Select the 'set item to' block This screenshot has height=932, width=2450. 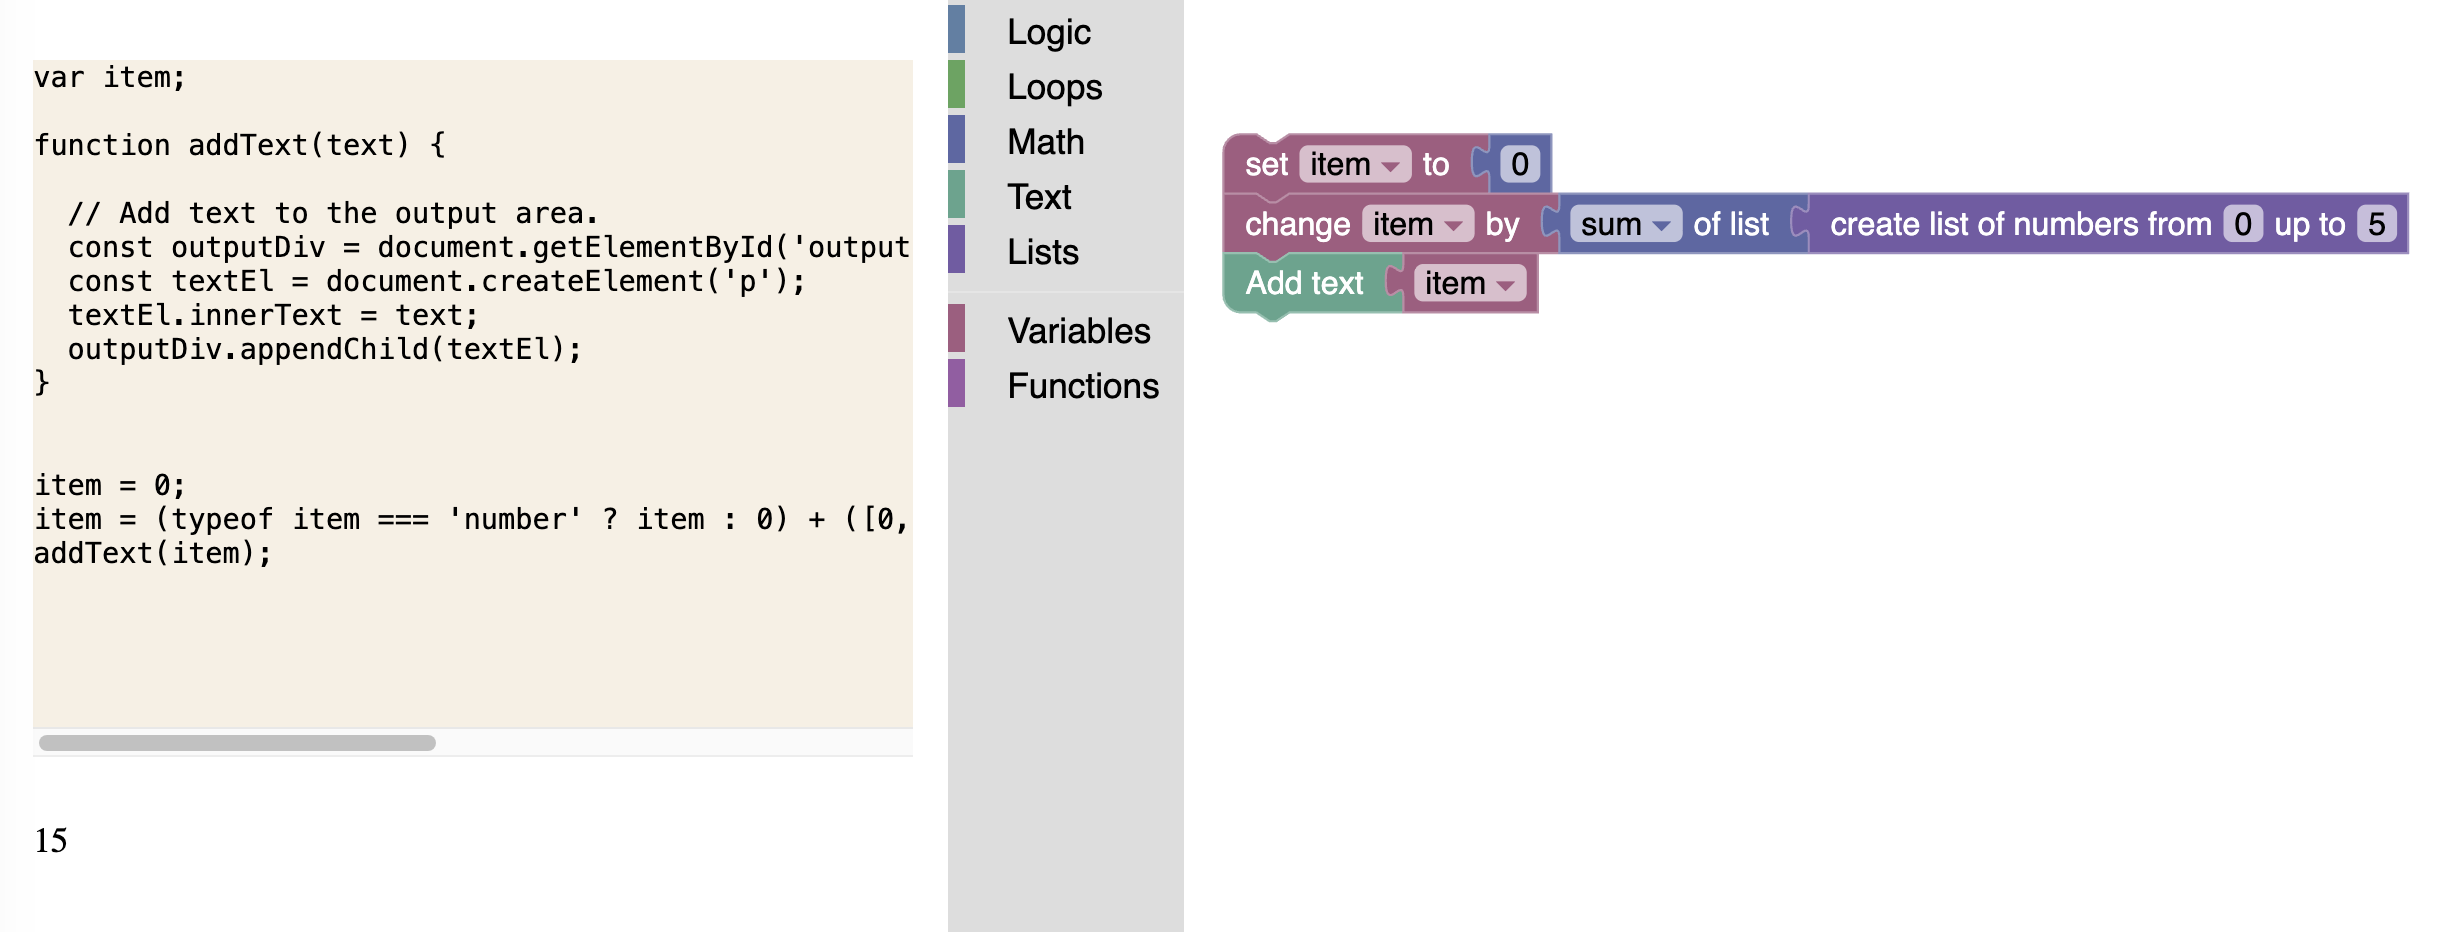(1266, 164)
